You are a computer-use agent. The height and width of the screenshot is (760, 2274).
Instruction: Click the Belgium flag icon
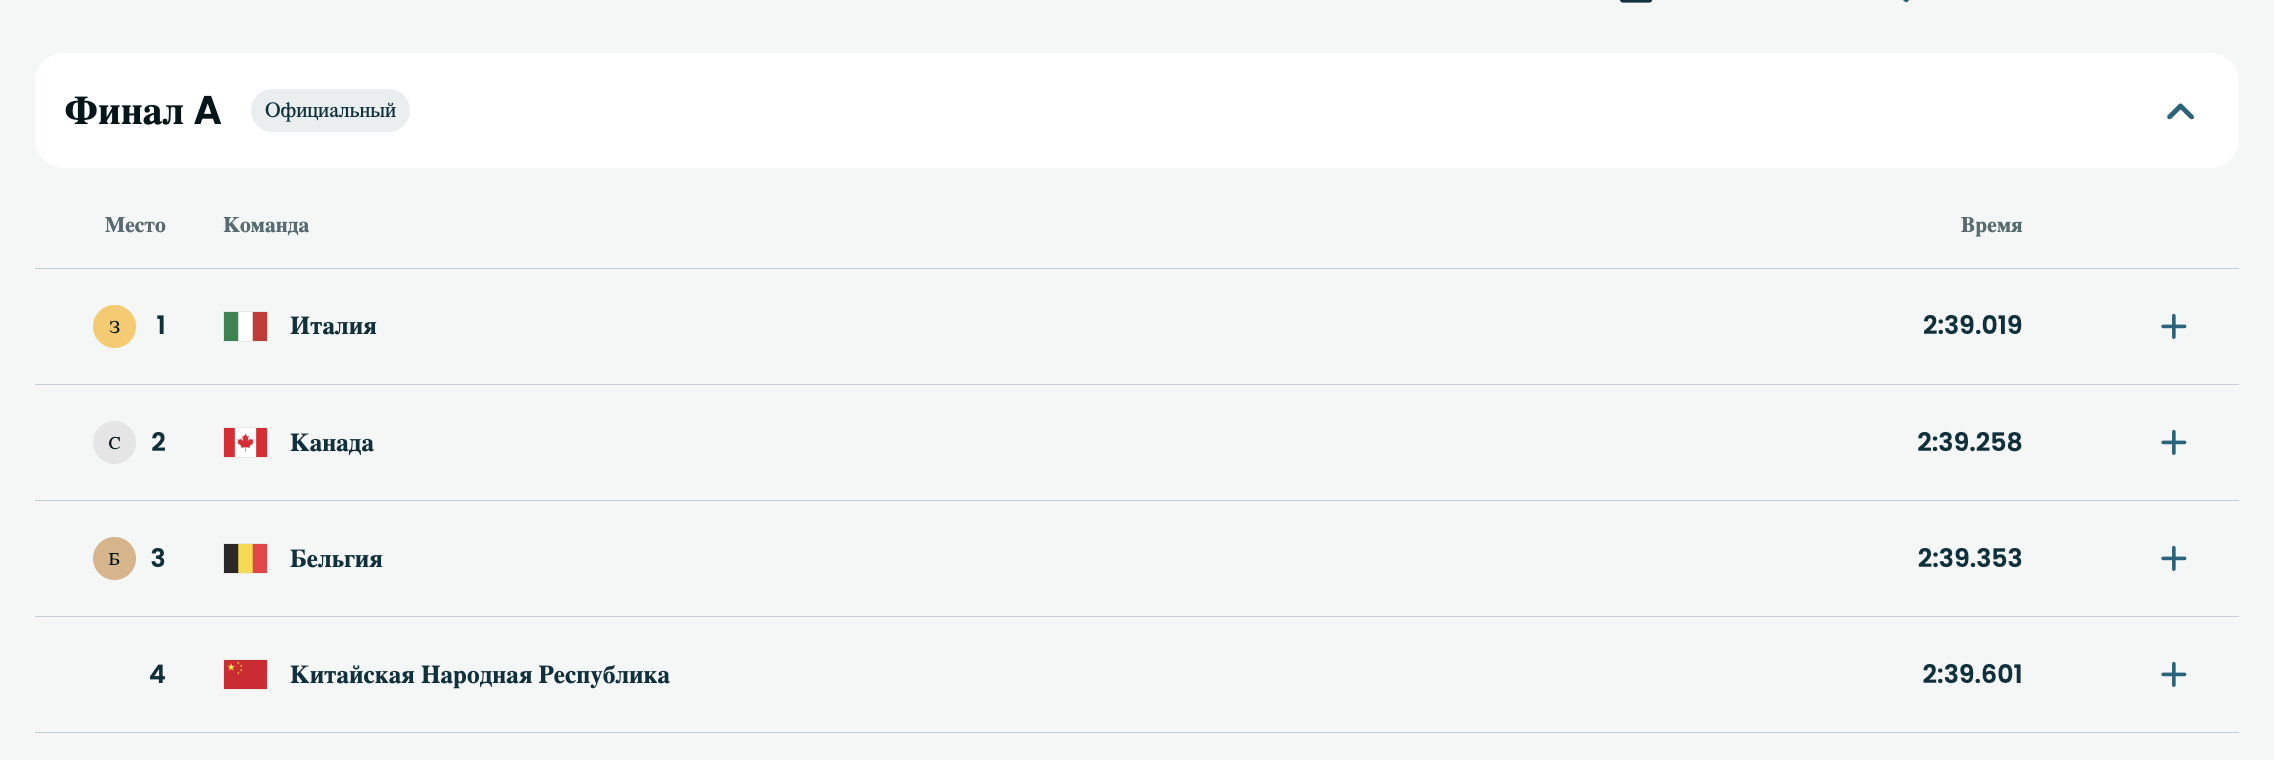(245, 559)
